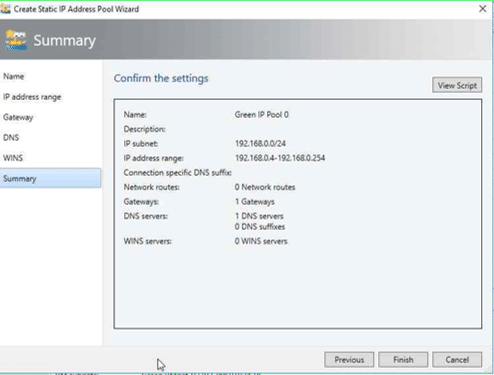Click the 'IP subnet:' label
The height and width of the screenshot is (375, 494).
[141, 144]
